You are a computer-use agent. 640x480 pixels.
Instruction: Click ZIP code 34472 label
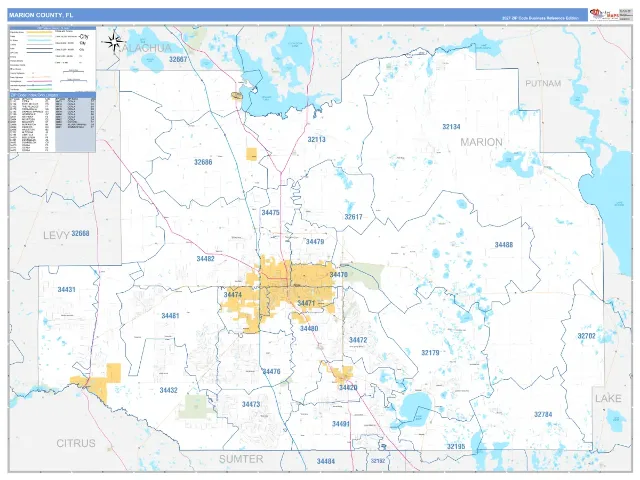click(x=358, y=340)
